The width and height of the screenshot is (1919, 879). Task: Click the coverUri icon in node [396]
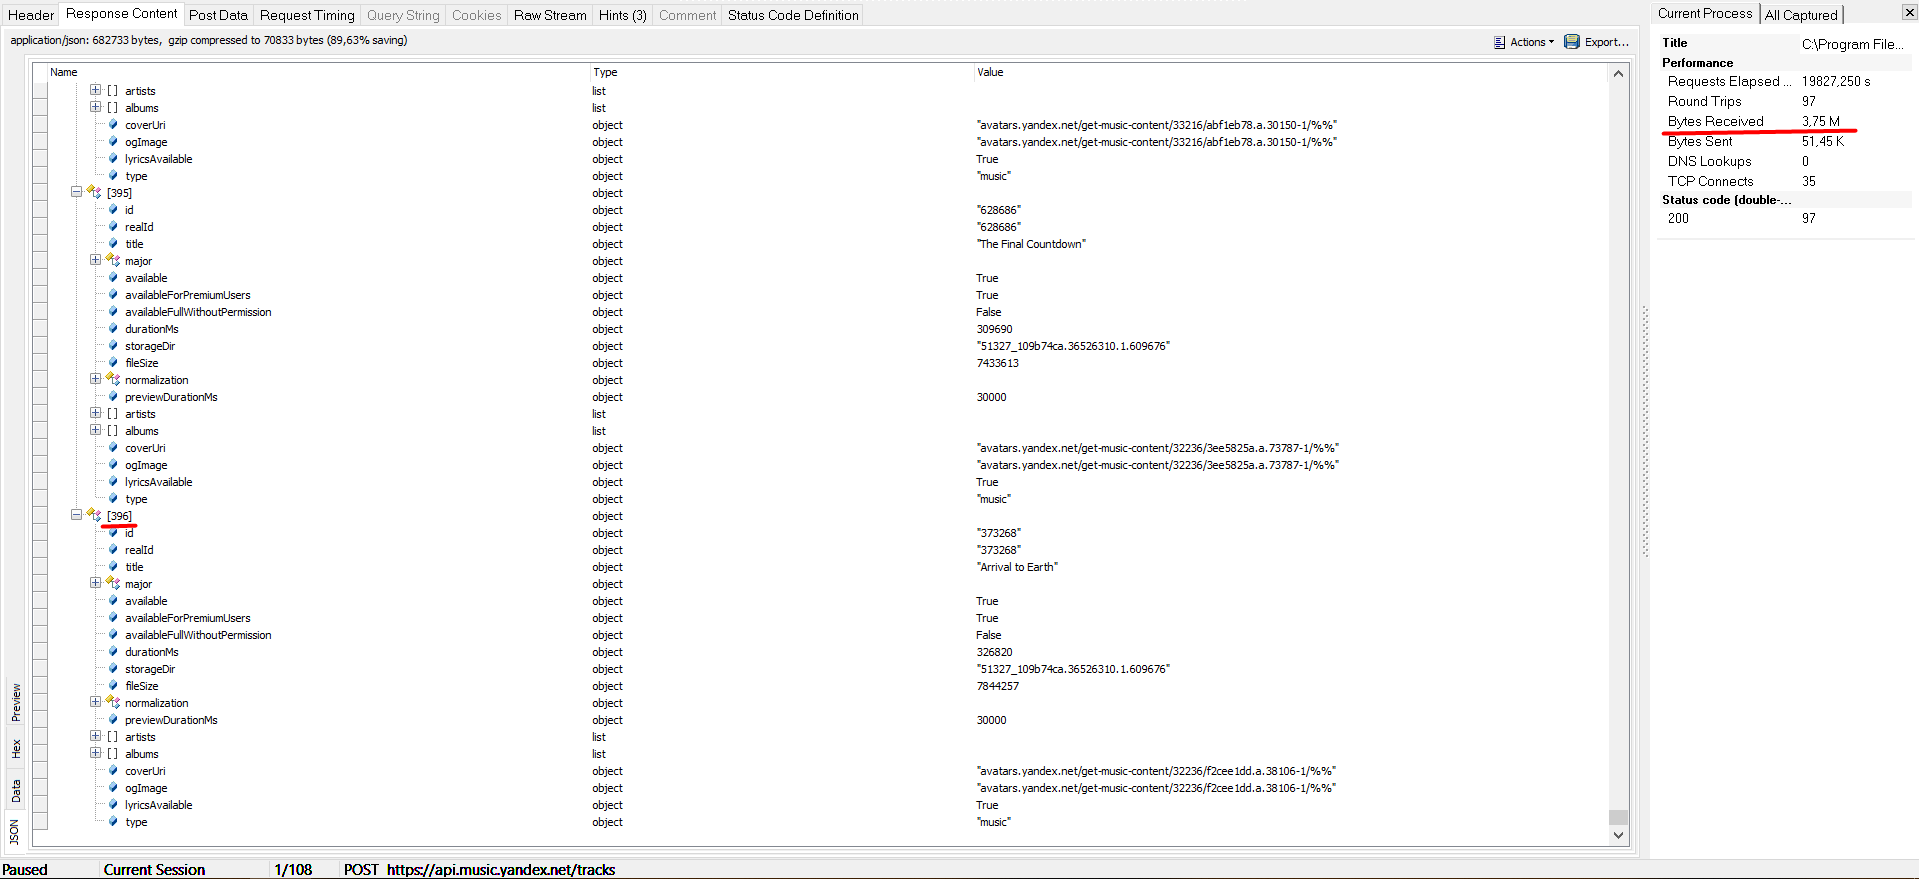113,771
